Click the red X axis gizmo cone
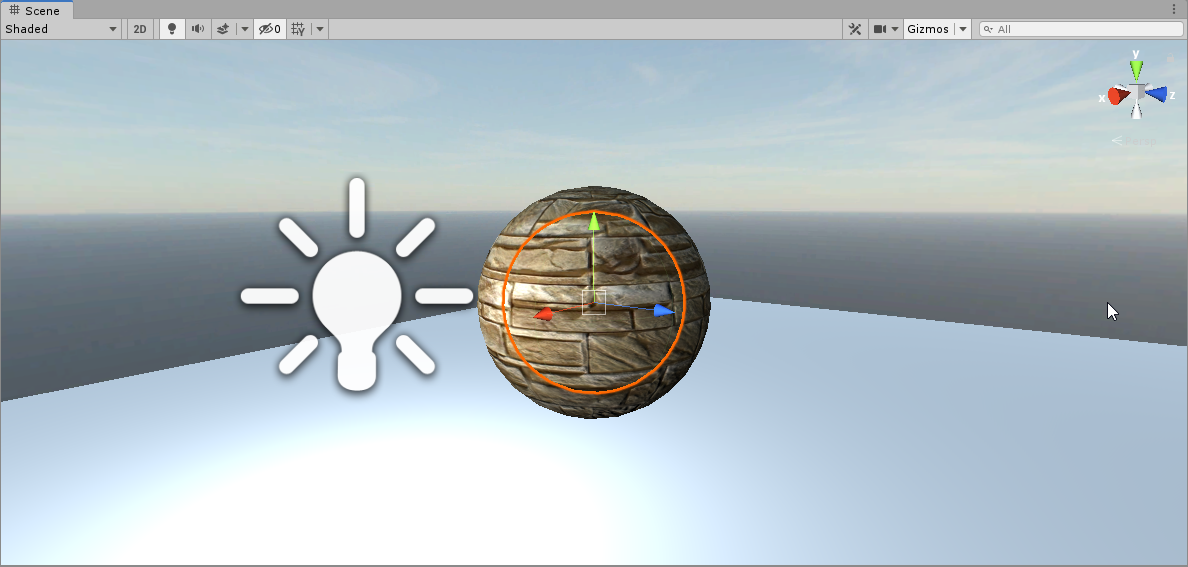The width and height of the screenshot is (1188, 567). click(x=1117, y=96)
